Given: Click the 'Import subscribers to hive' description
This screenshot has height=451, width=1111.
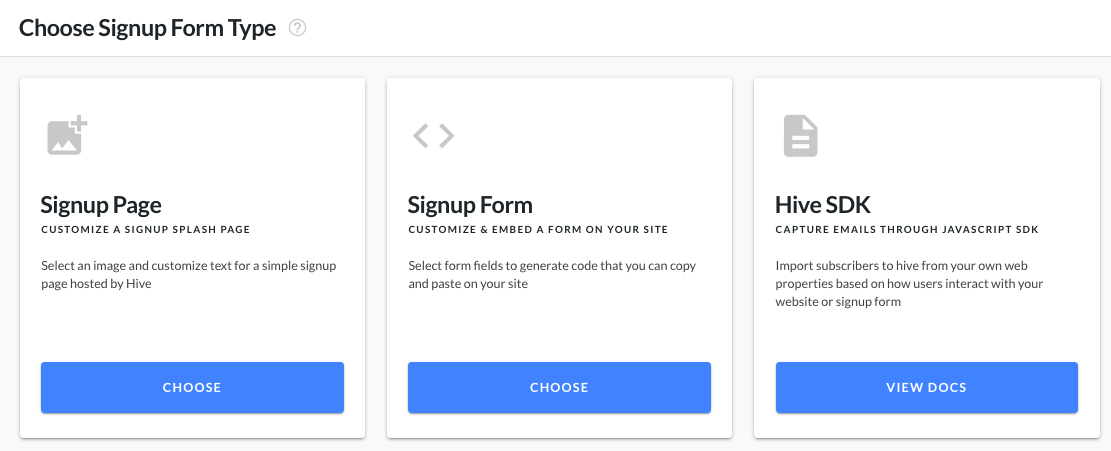Looking at the screenshot, I should (x=910, y=284).
